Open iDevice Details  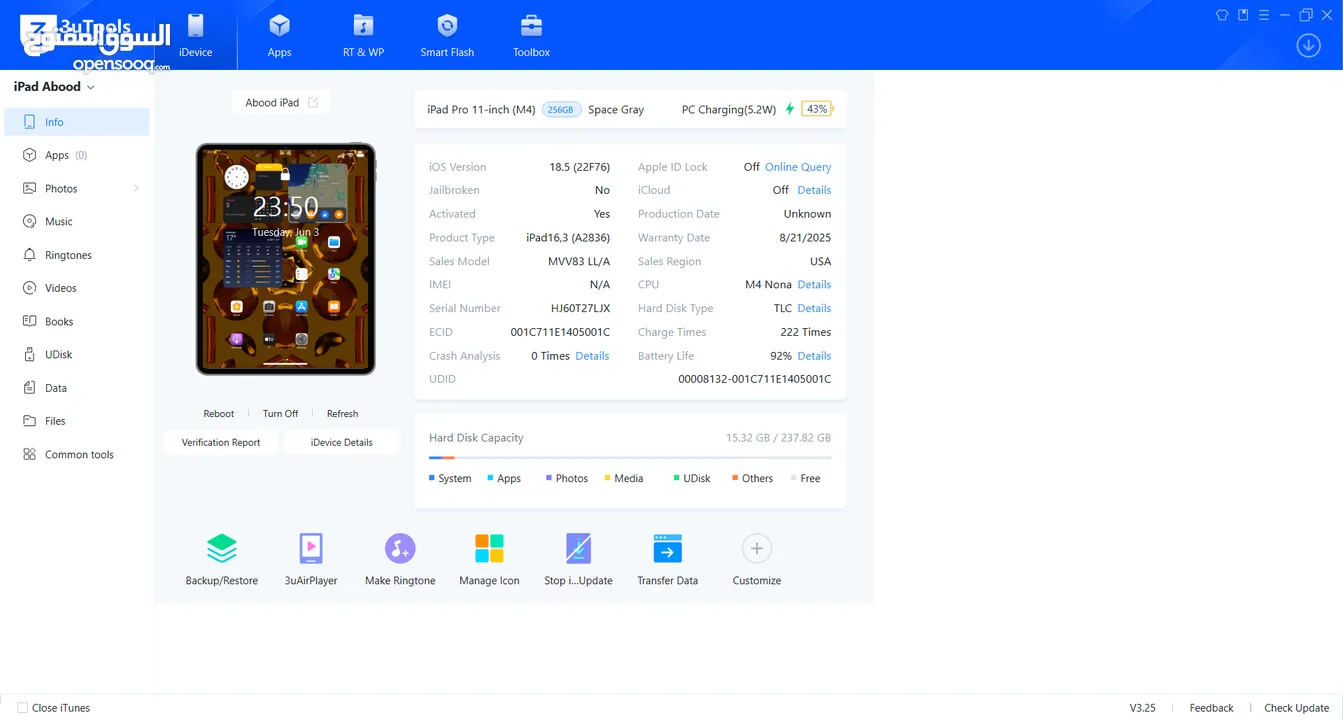341,442
